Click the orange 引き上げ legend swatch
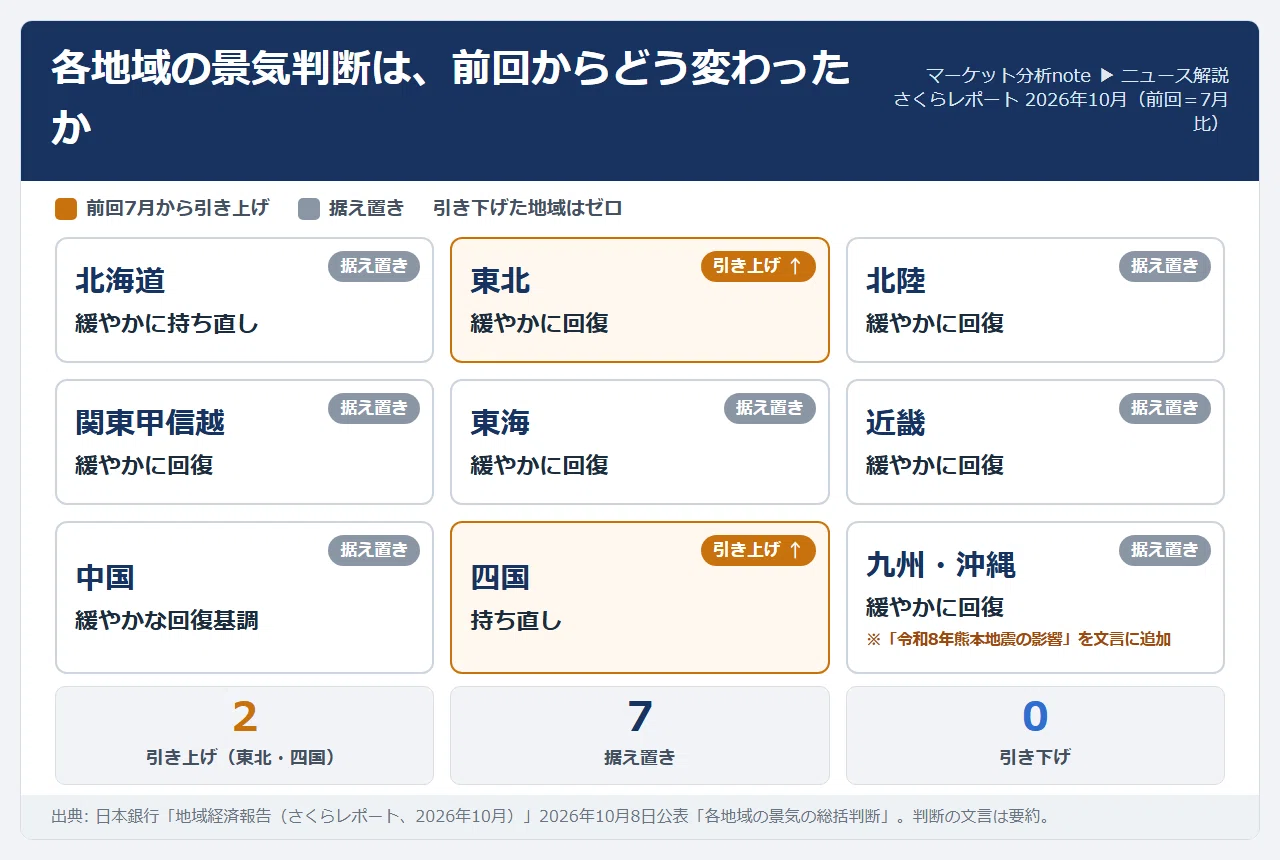 tap(66, 208)
